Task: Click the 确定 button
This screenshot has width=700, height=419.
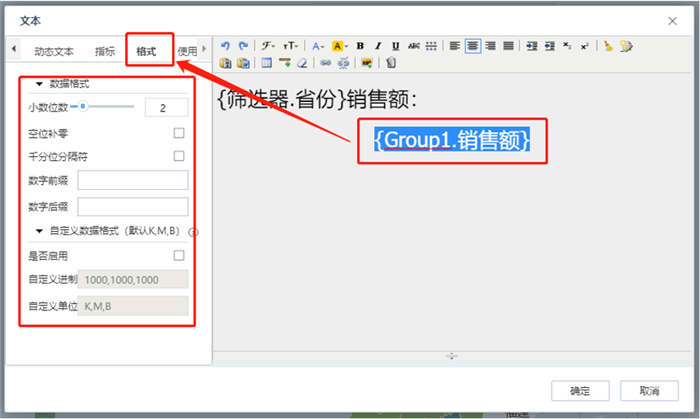Action: (580, 390)
